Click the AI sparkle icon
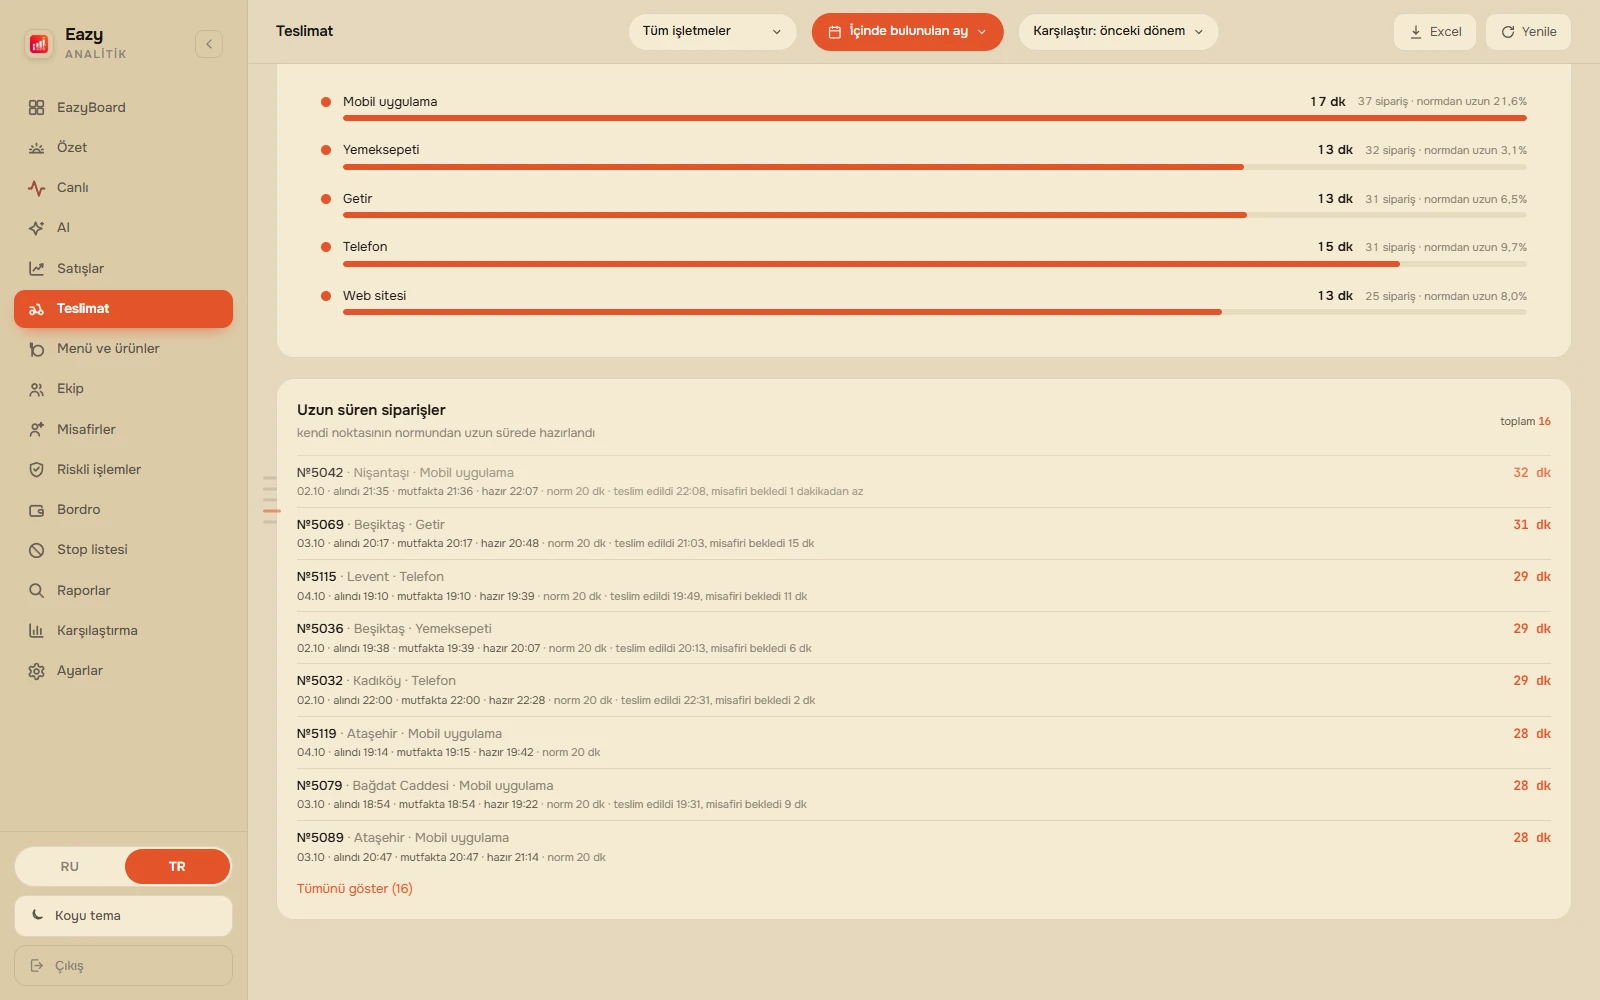The width and height of the screenshot is (1600, 1000). coord(37,228)
